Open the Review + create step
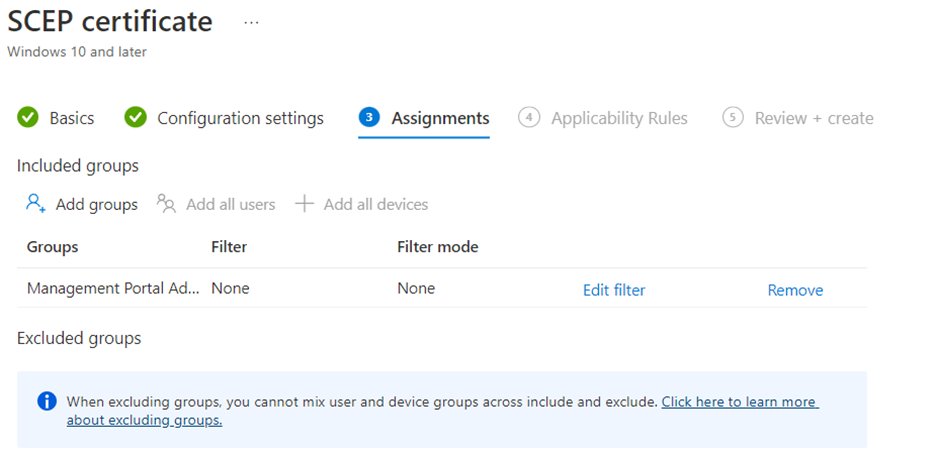 click(813, 118)
